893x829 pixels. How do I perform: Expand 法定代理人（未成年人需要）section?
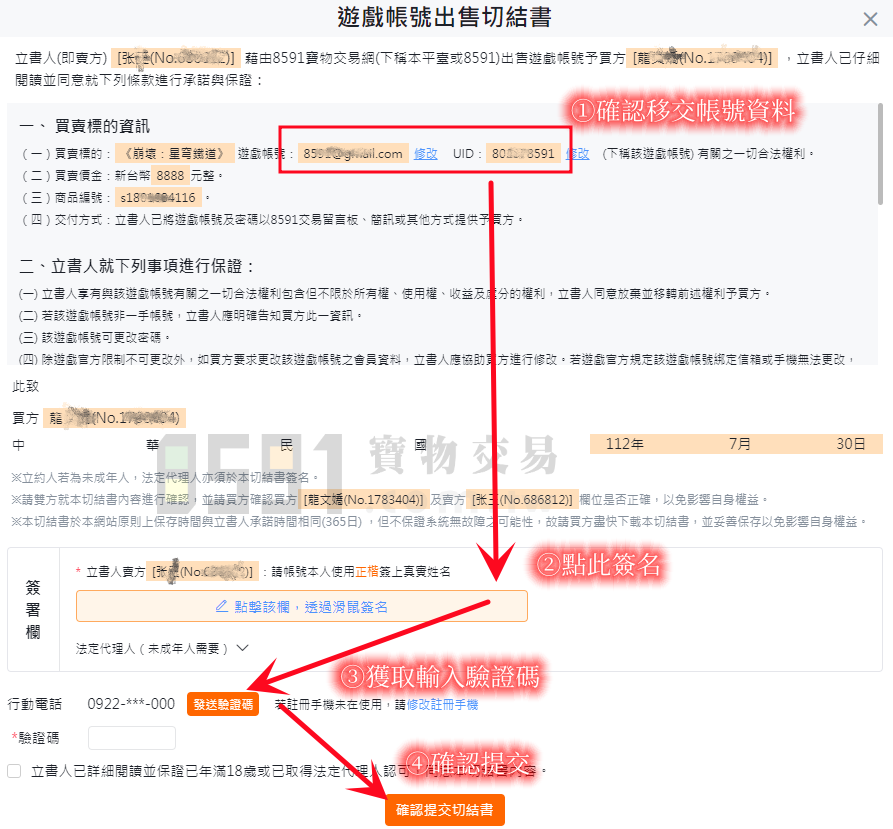click(x=162, y=649)
